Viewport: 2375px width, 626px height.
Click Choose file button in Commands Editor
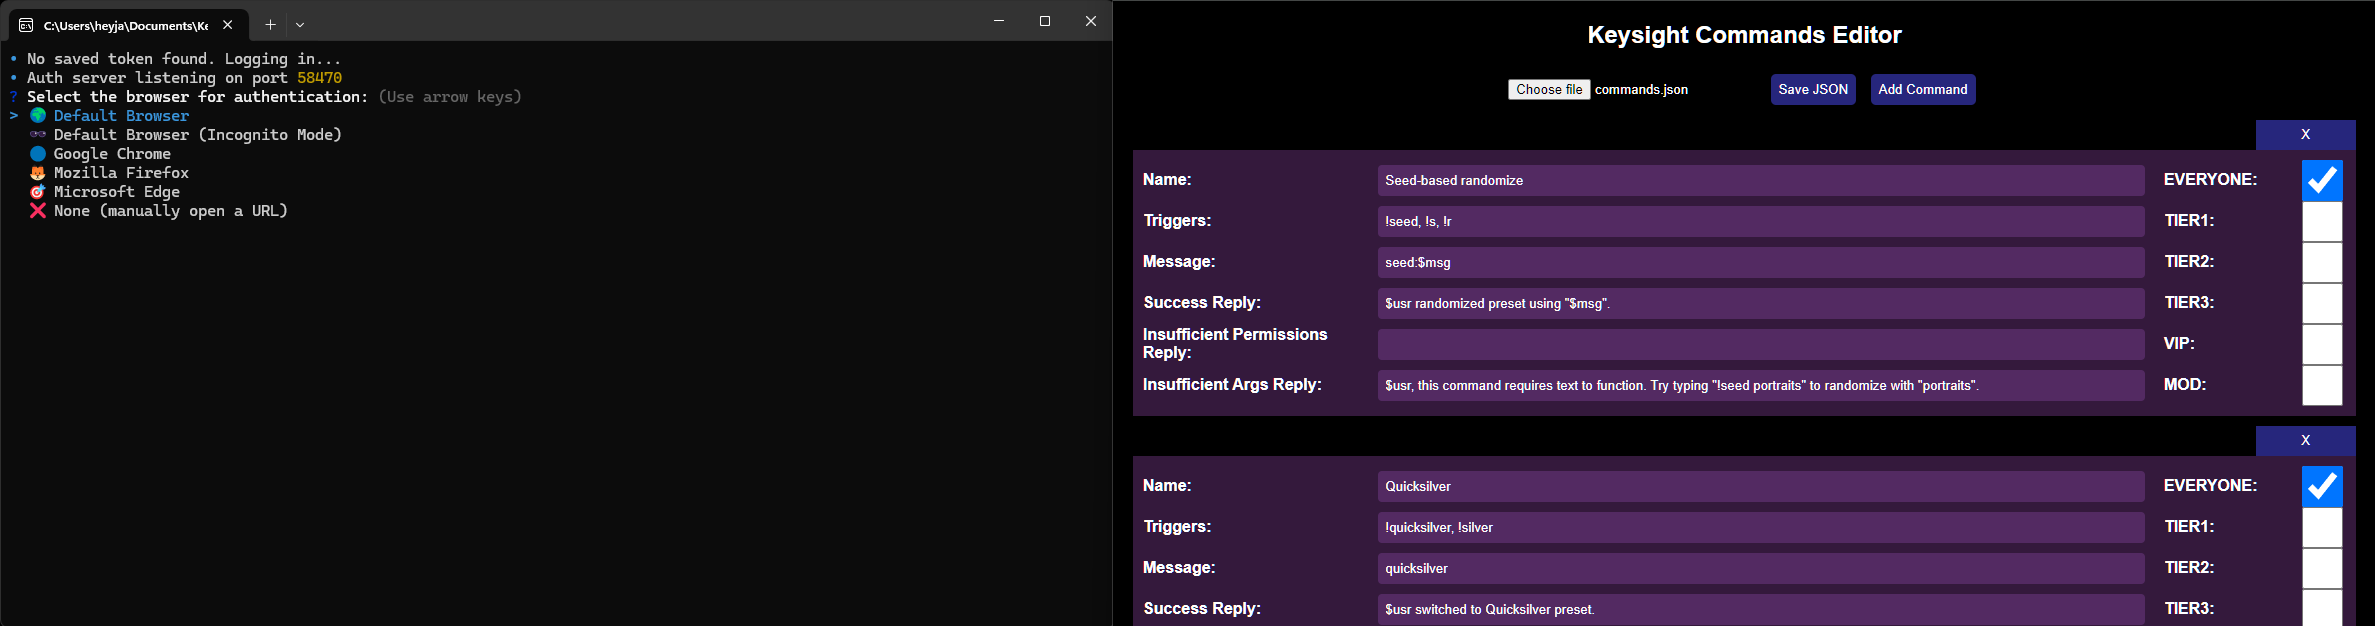click(1549, 90)
